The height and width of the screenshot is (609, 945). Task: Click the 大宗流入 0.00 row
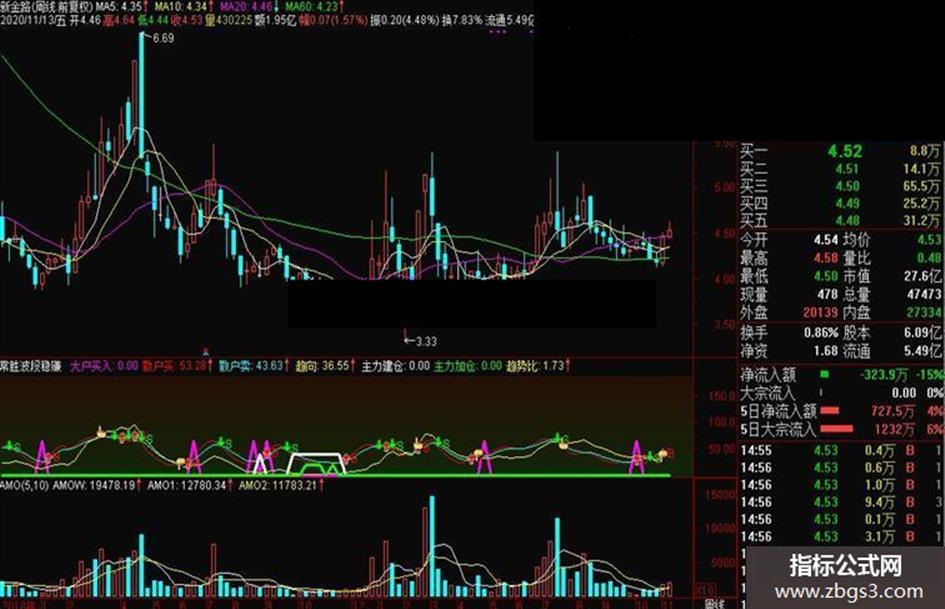(x=841, y=393)
